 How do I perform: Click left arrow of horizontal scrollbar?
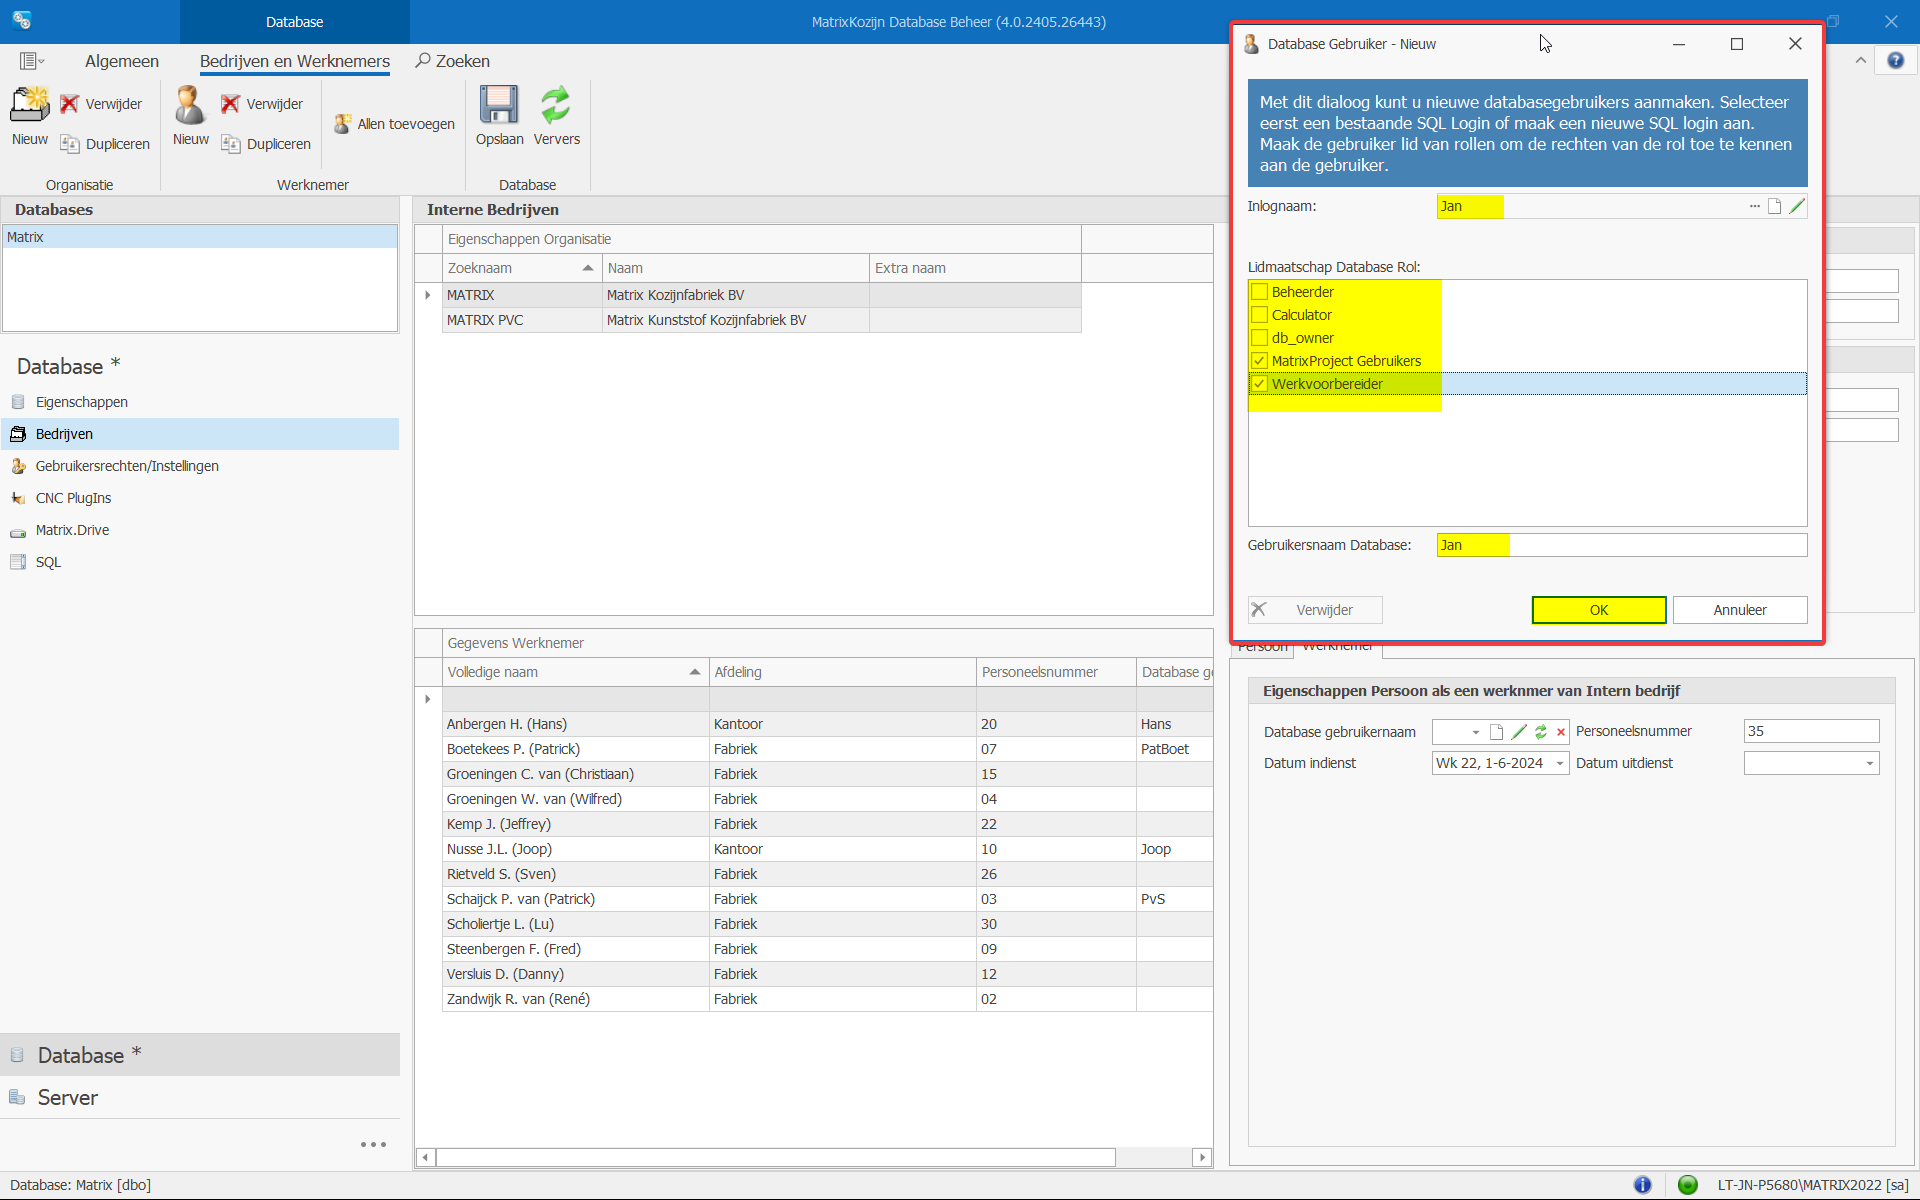(x=426, y=1157)
